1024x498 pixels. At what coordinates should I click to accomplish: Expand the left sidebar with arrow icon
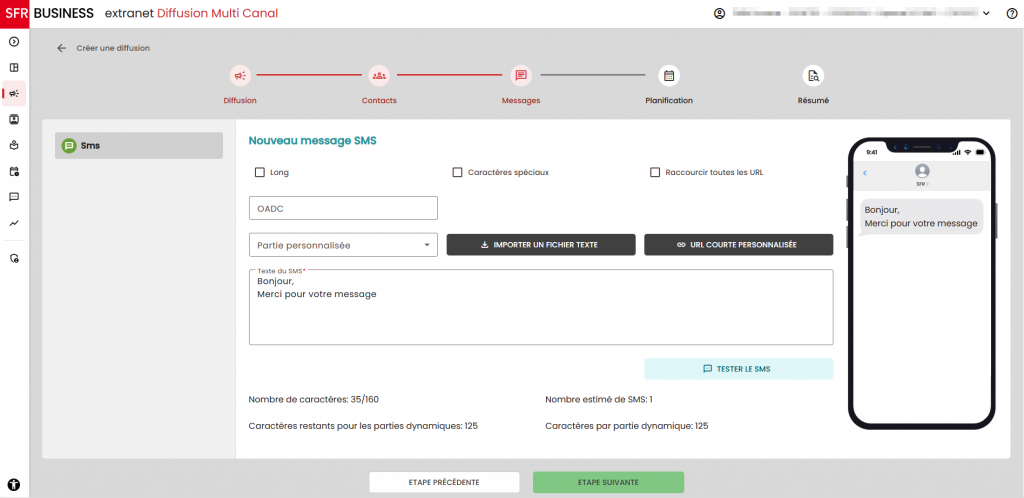click(x=14, y=42)
